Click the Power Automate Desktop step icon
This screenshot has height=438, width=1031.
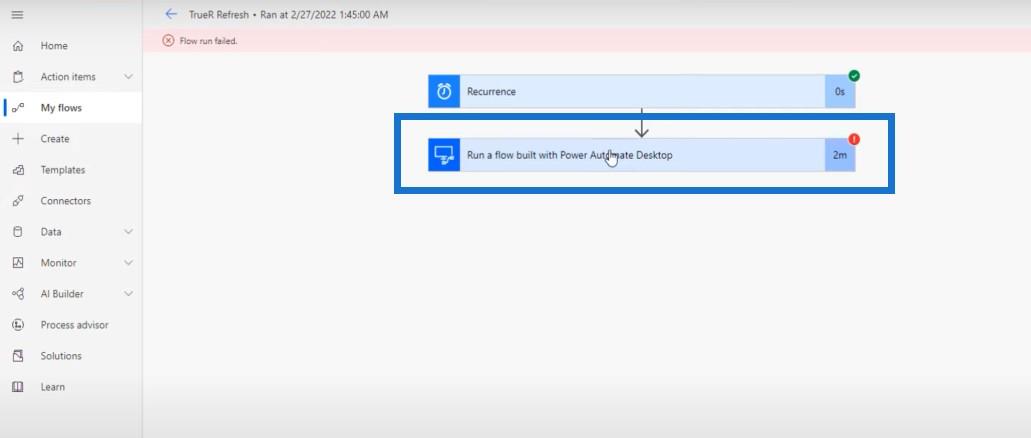[444, 155]
